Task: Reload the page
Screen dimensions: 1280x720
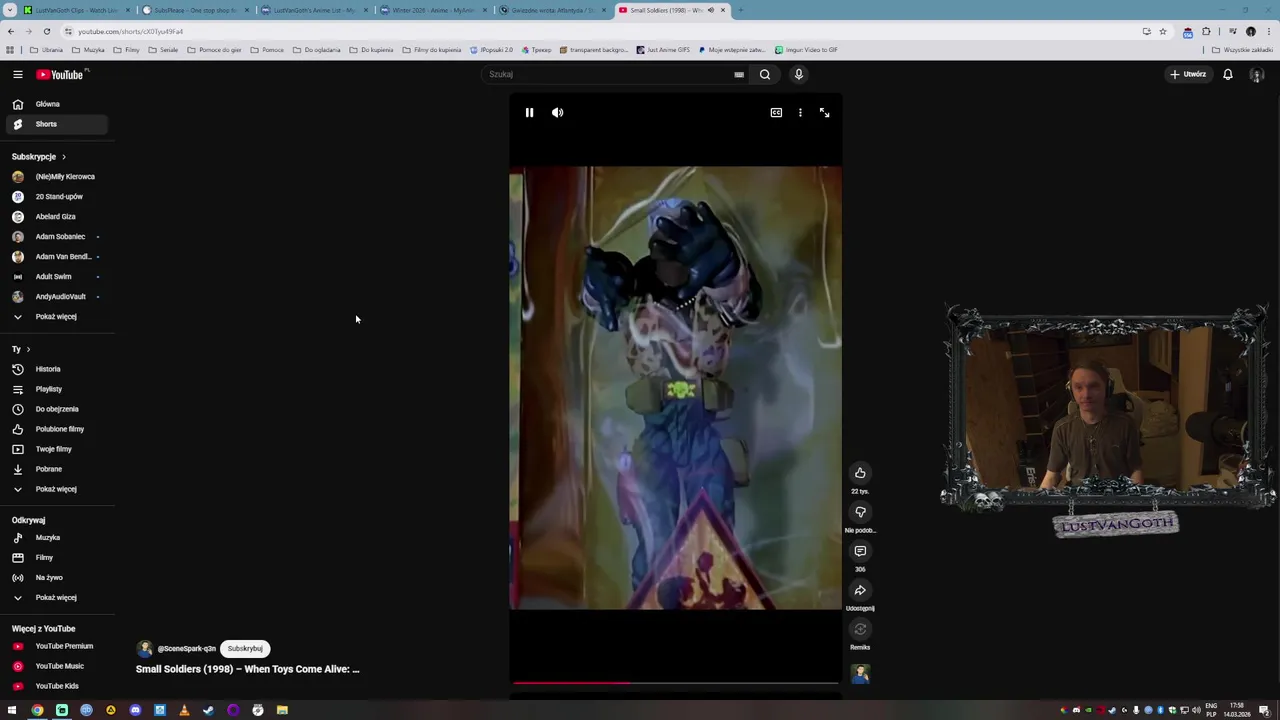Action: coord(46,31)
